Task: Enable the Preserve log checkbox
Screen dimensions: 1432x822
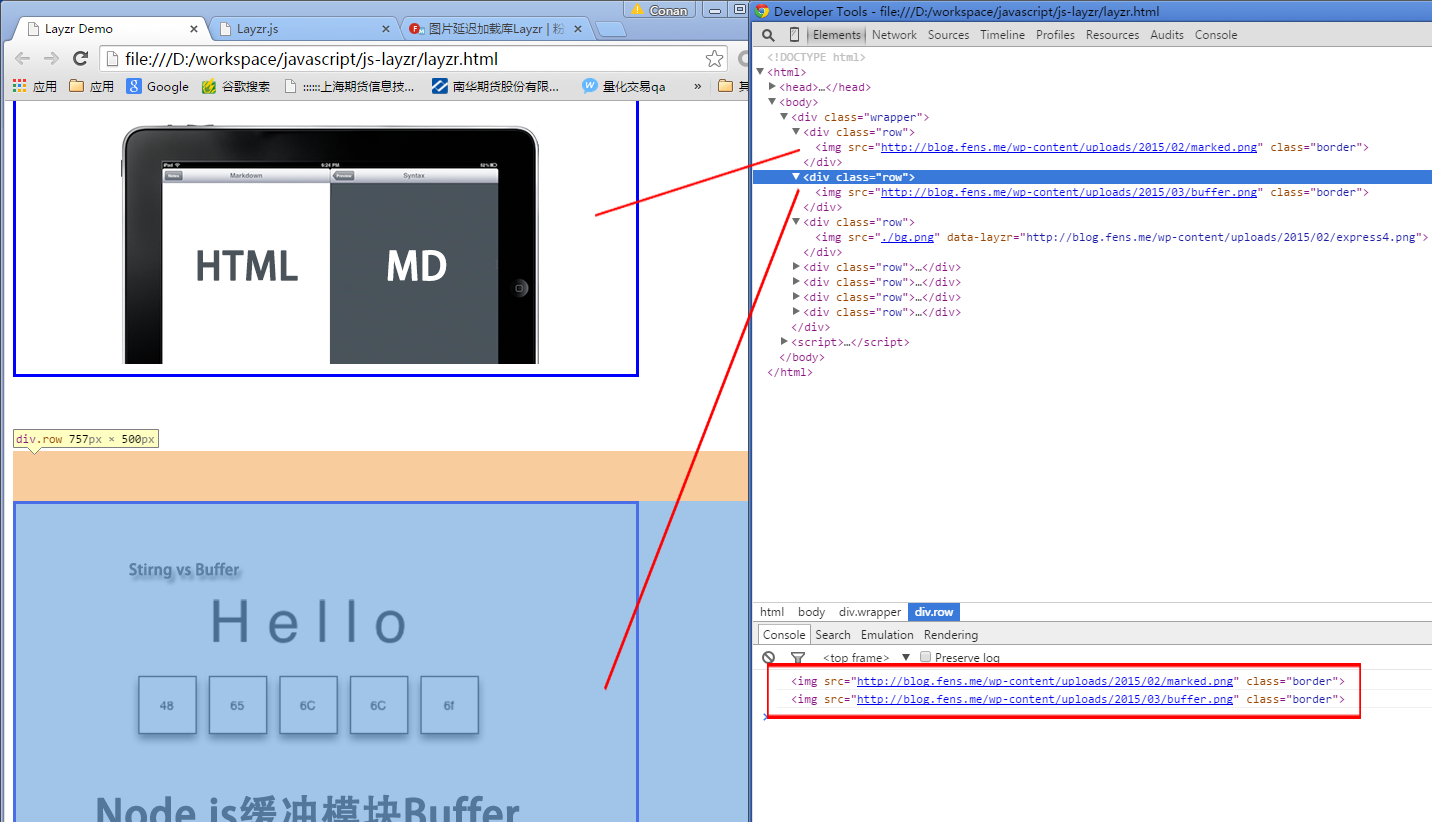Action: (925, 657)
